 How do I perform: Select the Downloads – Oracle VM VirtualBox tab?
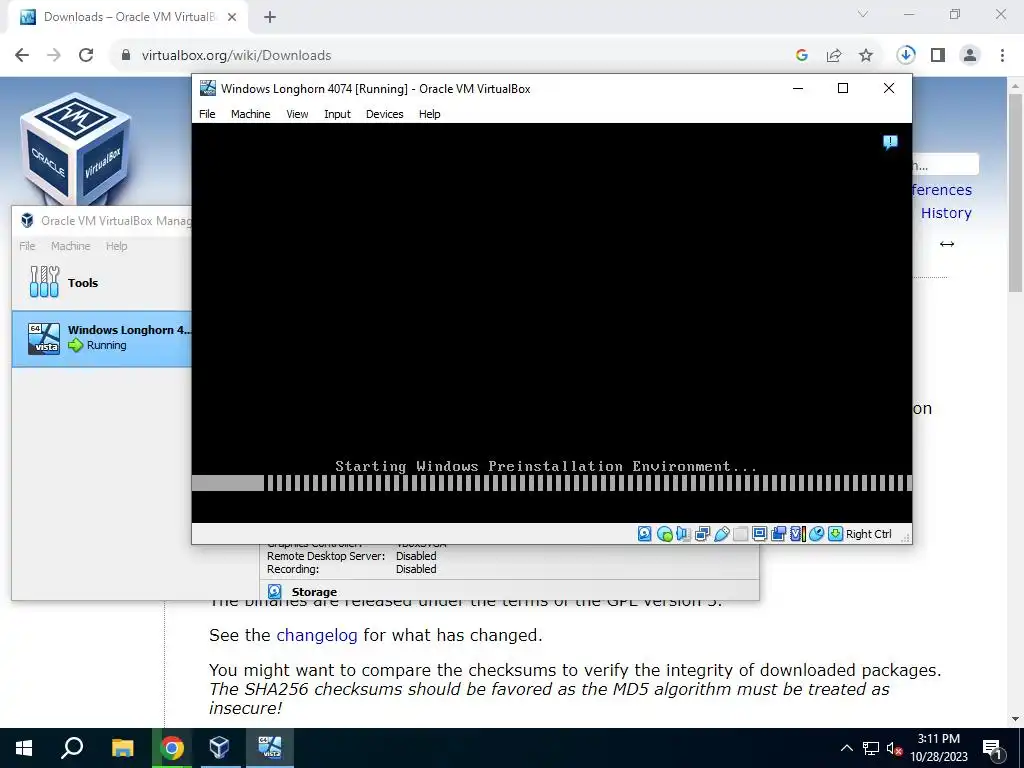[129, 17]
